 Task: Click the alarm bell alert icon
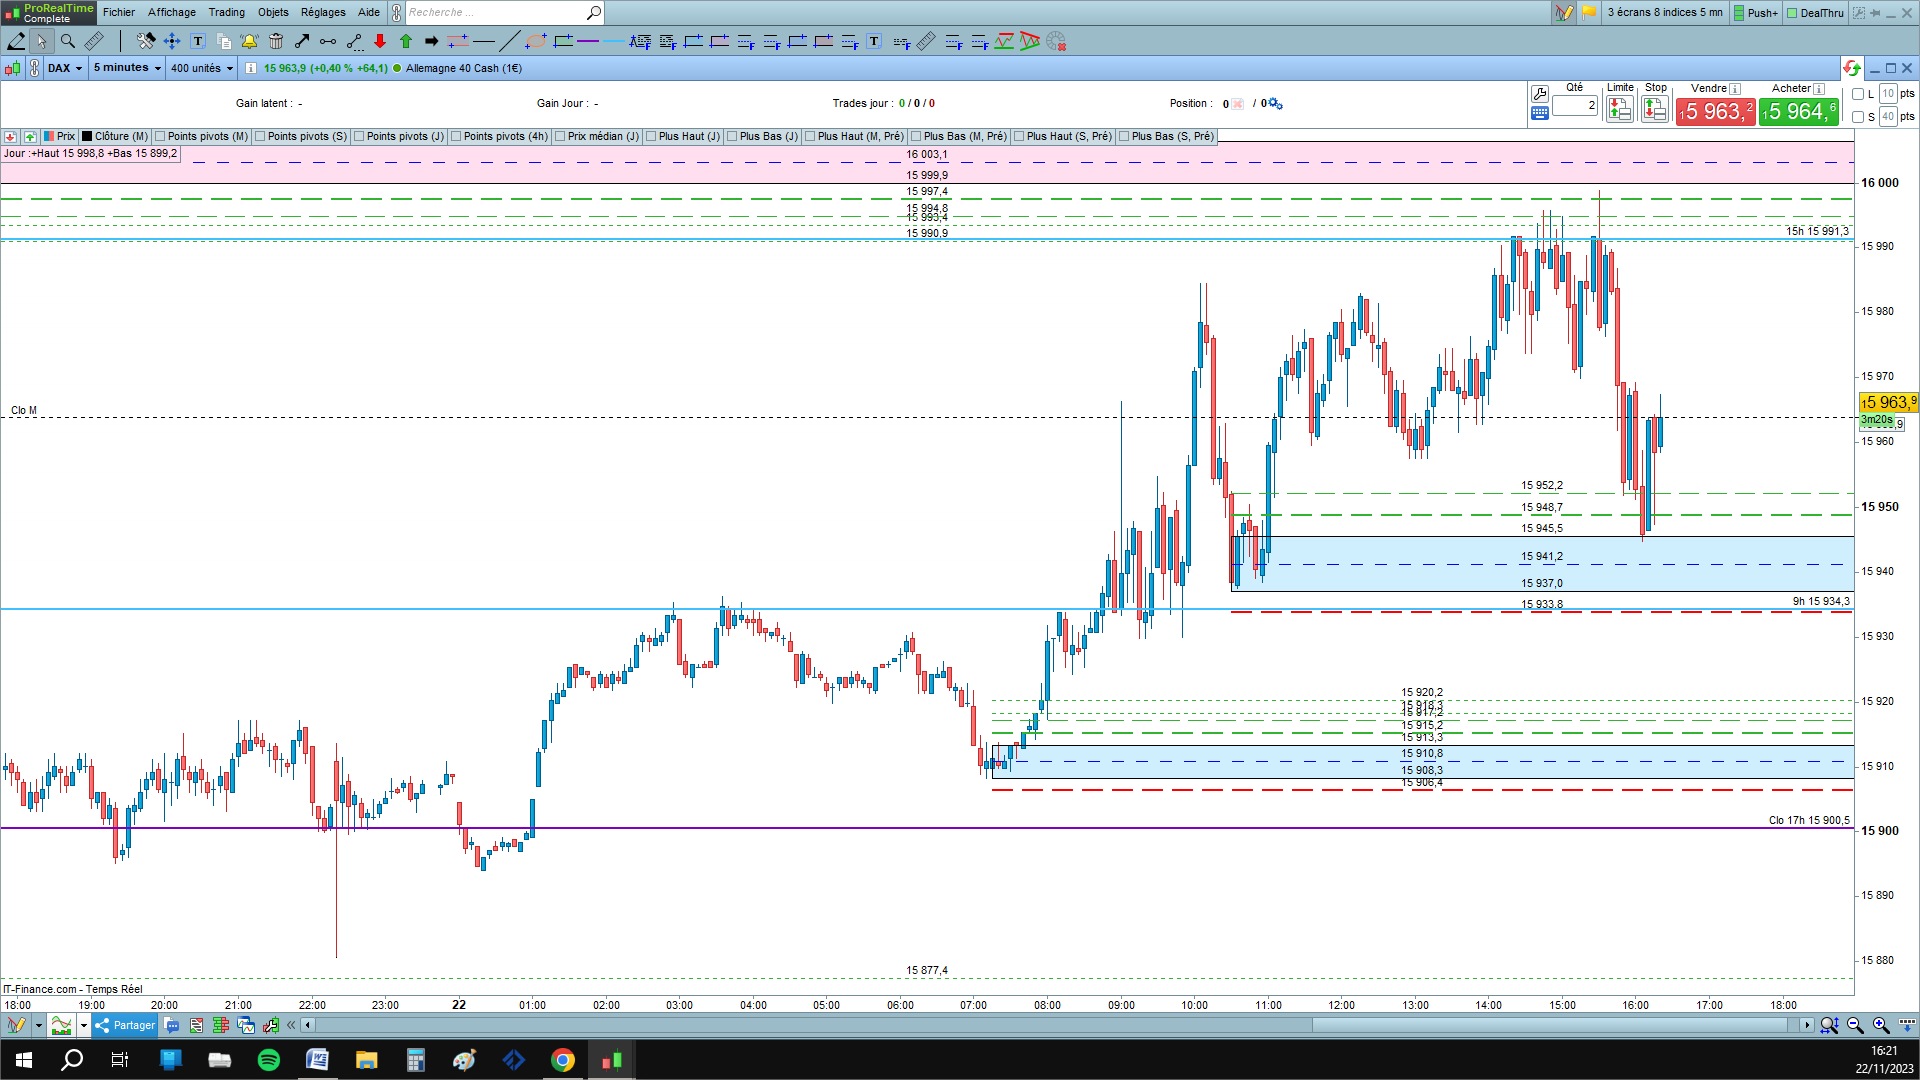pos(249,41)
